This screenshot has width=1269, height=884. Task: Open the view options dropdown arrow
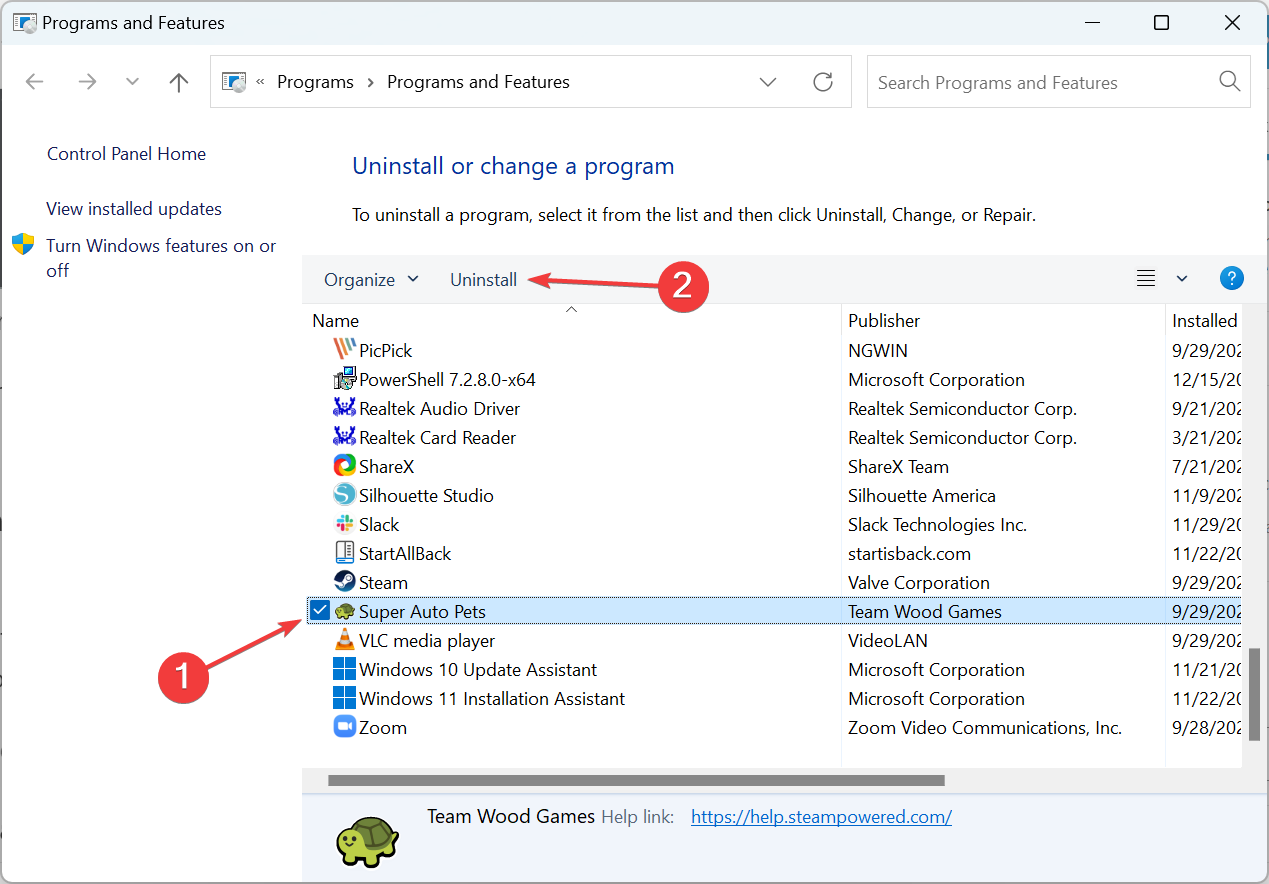tap(1182, 279)
